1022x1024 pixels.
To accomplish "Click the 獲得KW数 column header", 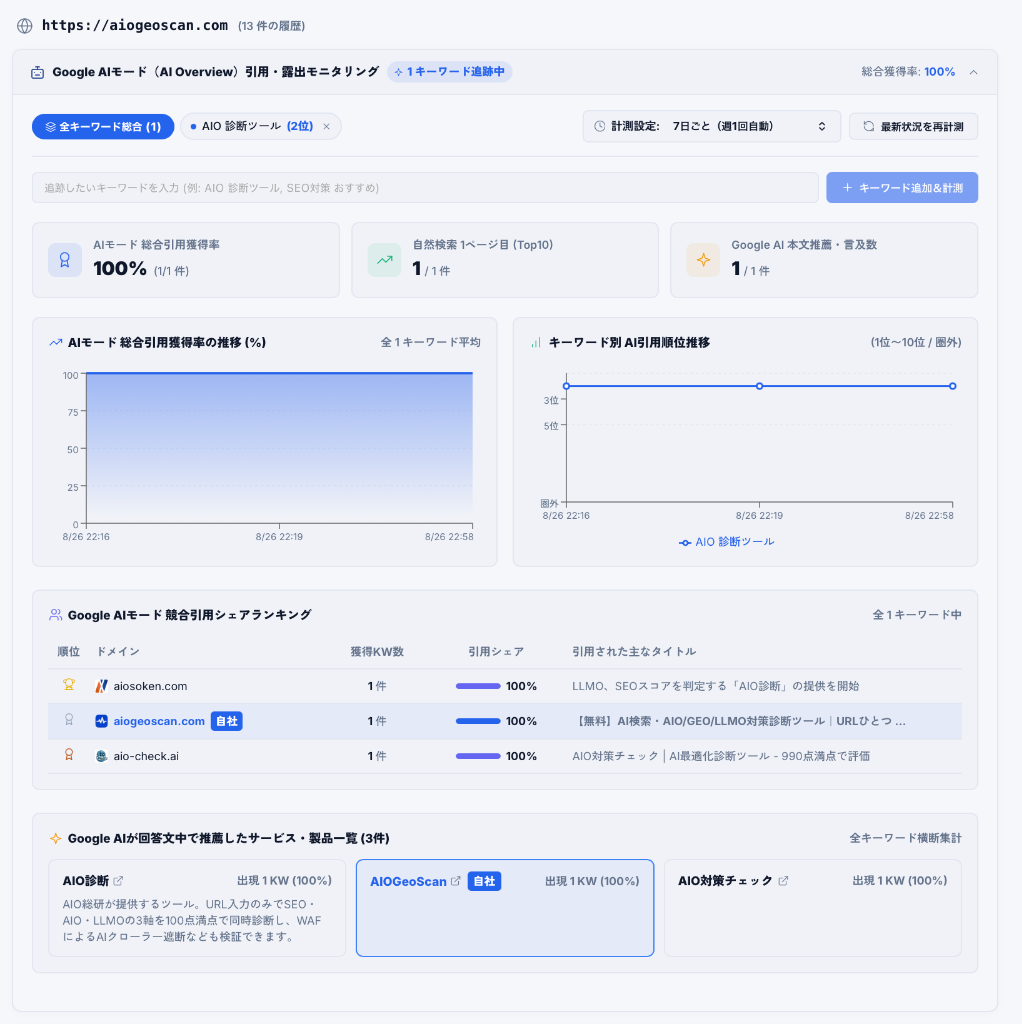I will pos(377,652).
